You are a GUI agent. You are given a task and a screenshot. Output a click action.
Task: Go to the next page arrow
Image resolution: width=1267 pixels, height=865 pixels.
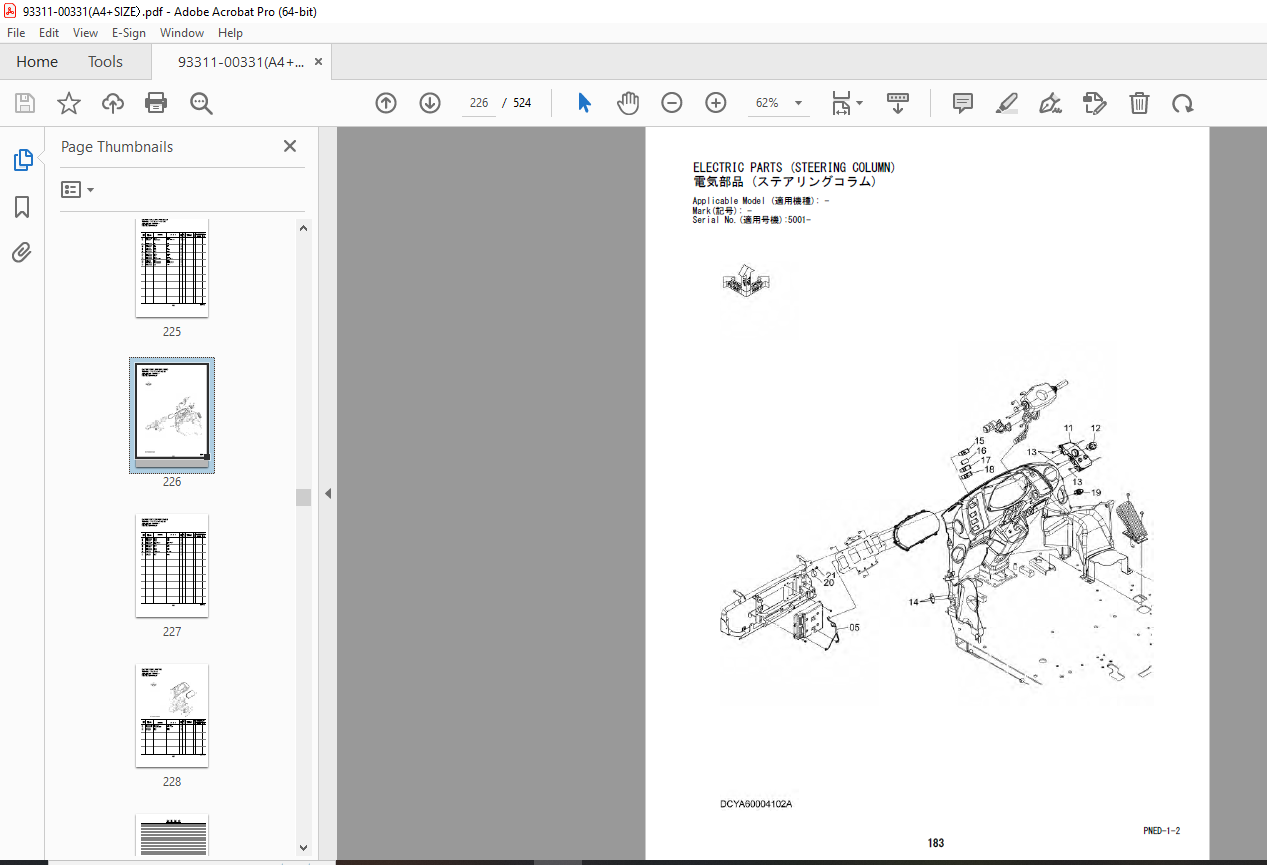click(x=430, y=103)
